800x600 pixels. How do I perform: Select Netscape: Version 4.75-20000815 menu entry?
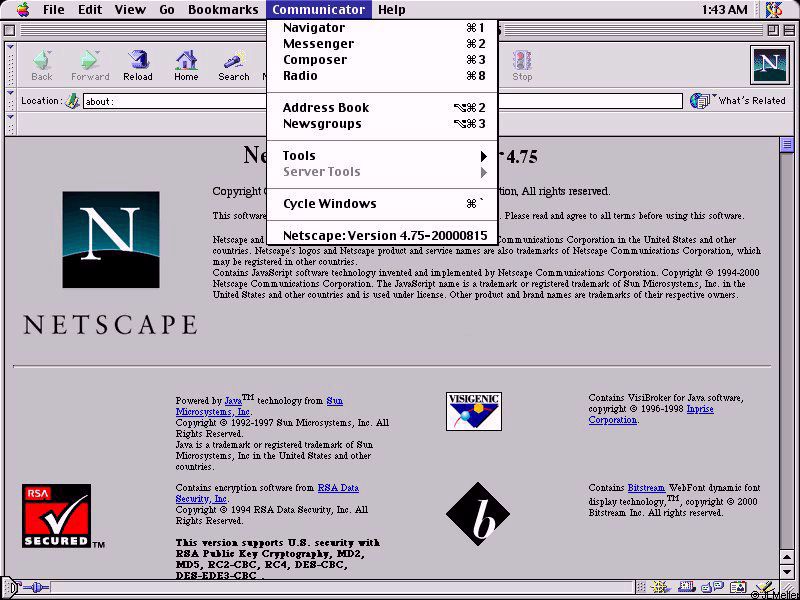tap(382, 236)
